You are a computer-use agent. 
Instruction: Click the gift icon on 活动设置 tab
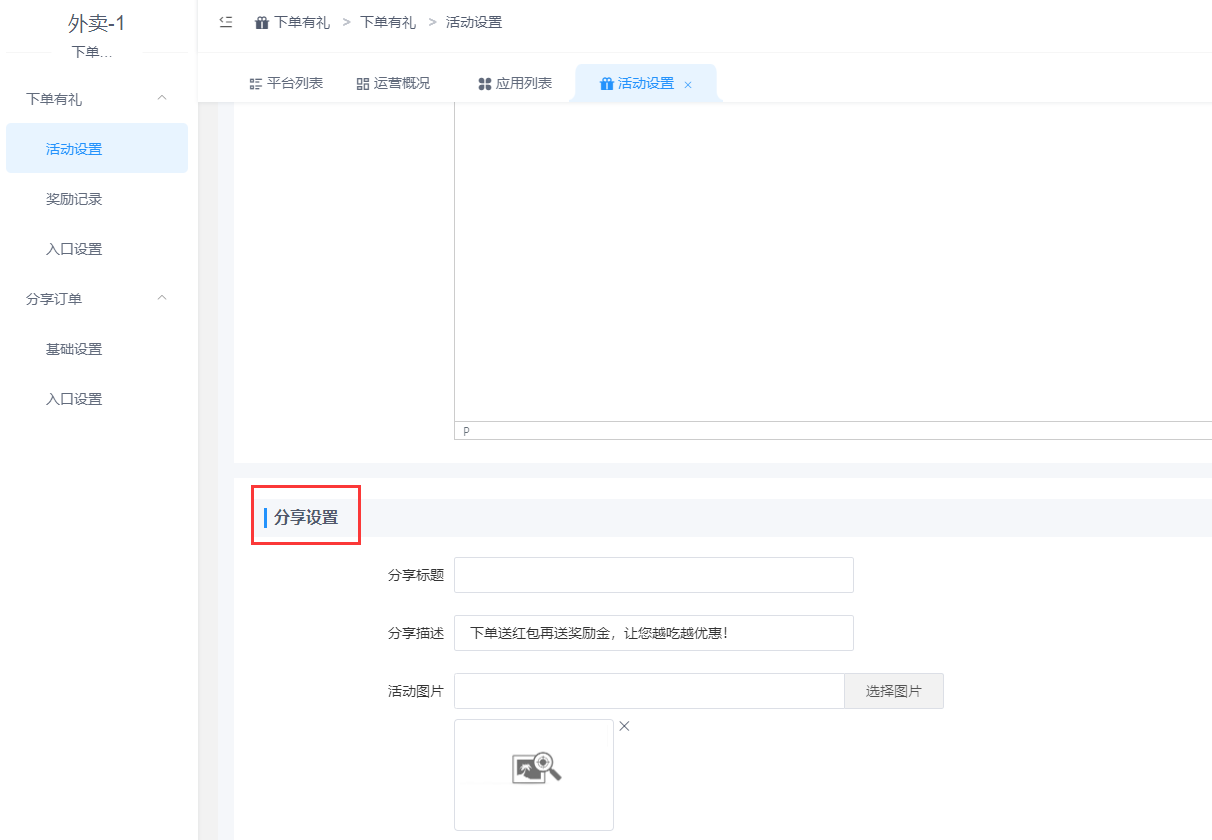606,84
